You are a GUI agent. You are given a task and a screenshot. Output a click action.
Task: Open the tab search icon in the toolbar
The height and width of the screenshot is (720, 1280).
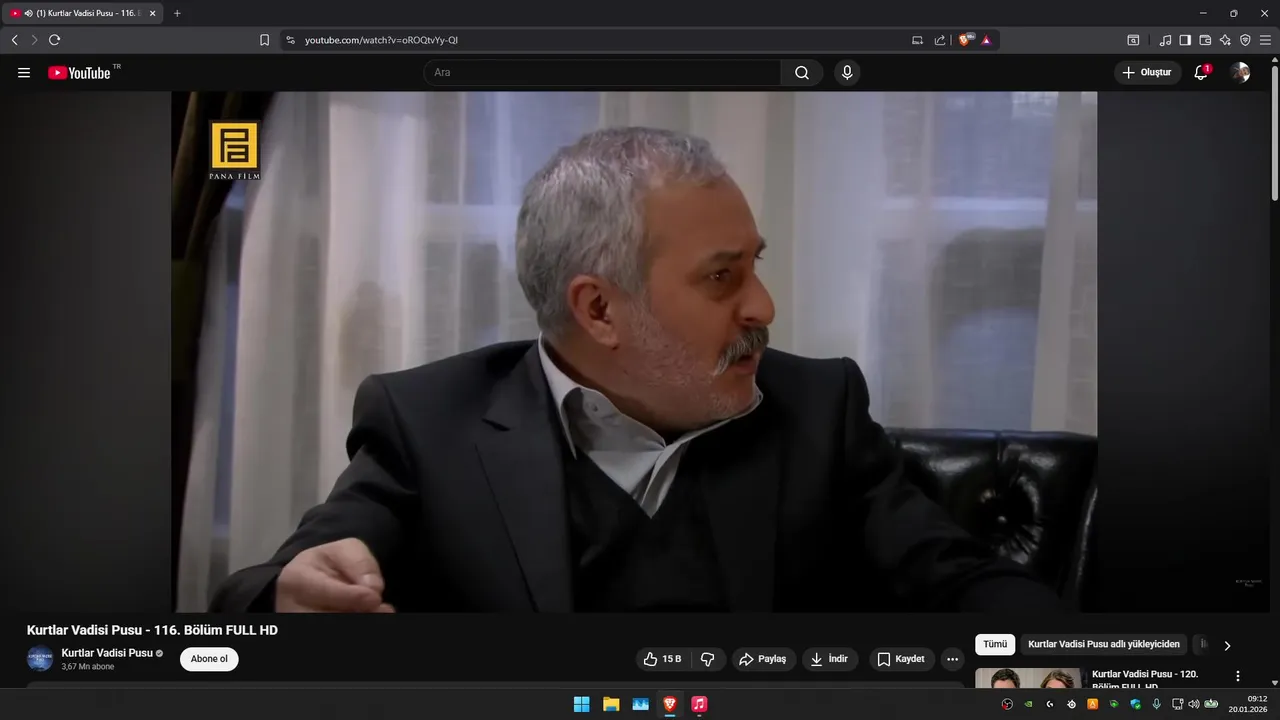tap(1133, 40)
